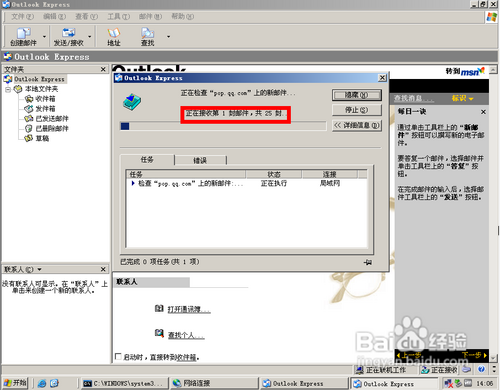500x390 pixels.
Task: Toggle 启动时直接转到收件箱 checkbox
Action: [118, 356]
